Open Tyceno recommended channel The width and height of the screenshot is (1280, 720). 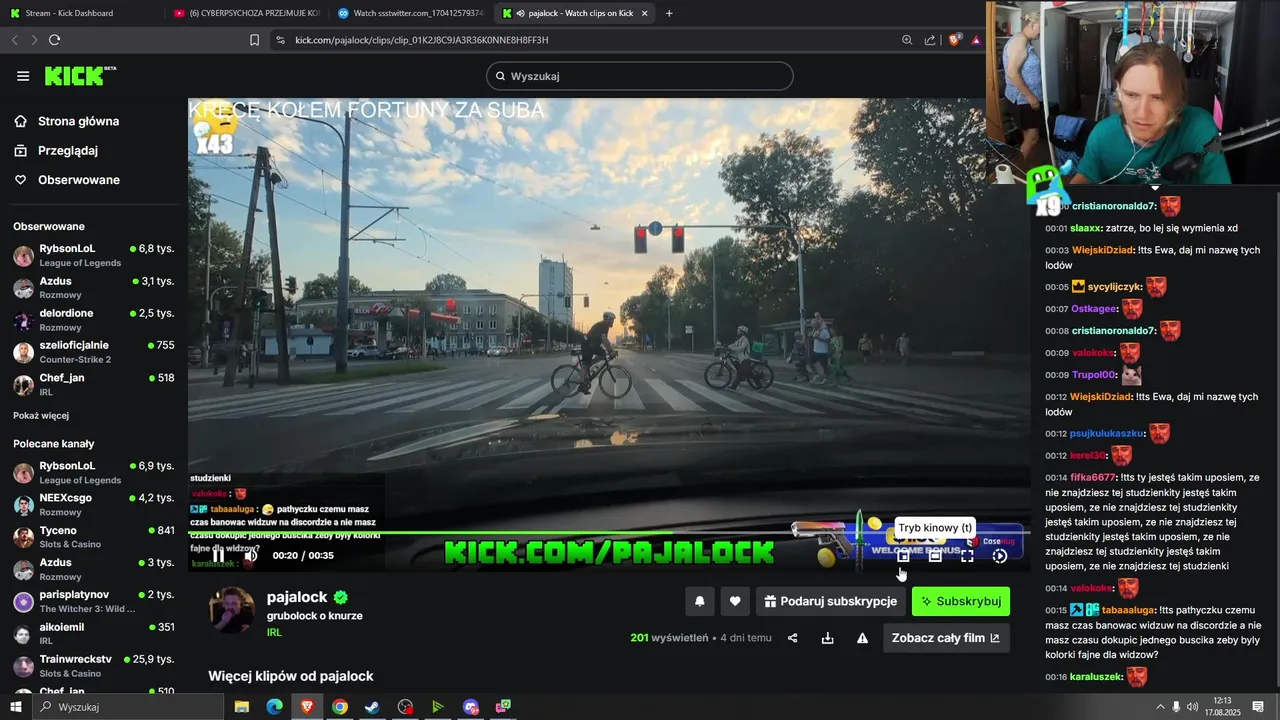tap(95, 537)
